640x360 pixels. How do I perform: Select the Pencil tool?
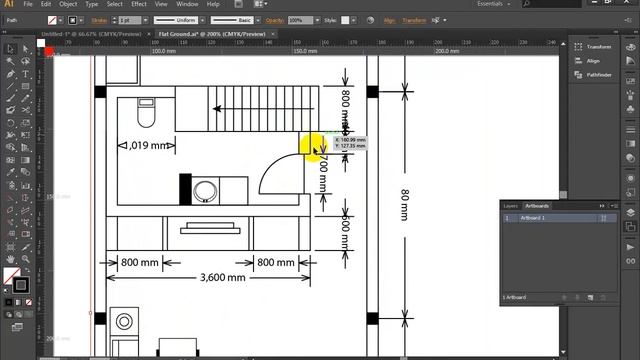point(25,98)
